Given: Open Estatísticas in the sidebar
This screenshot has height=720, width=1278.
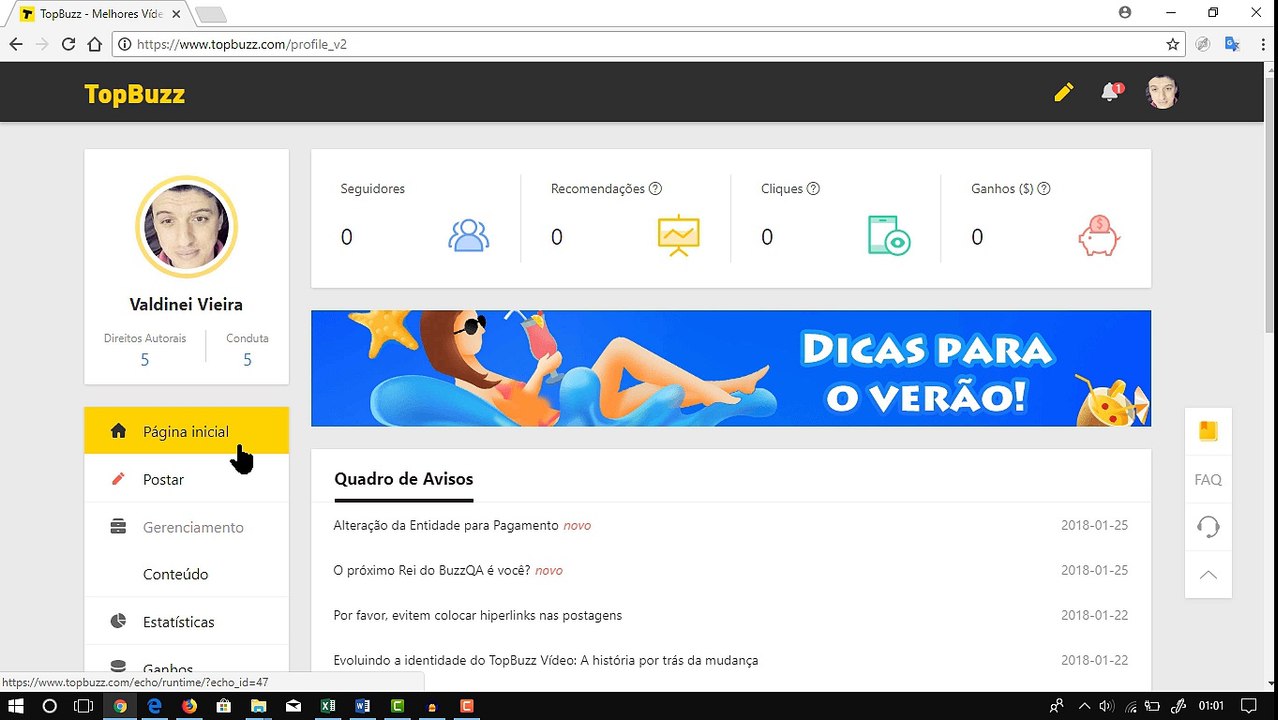Looking at the screenshot, I should [186, 622].
